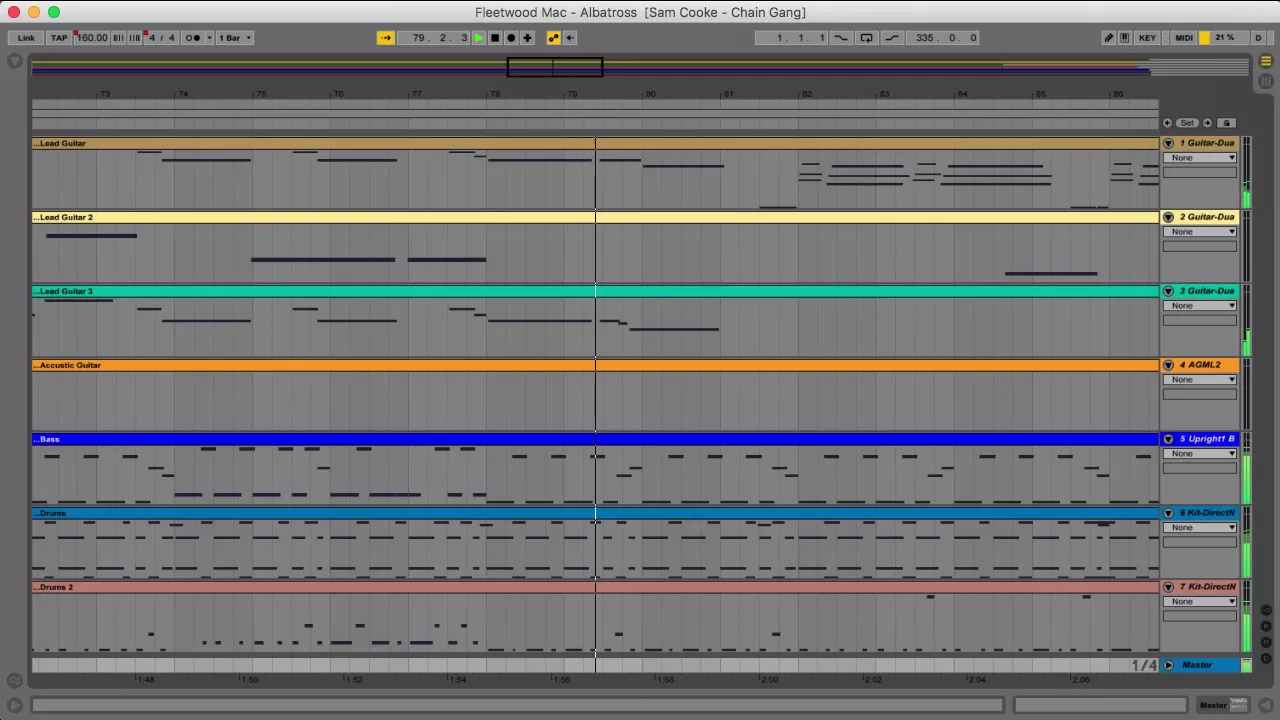Toggle the Loop switch

[x=866, y=38]
